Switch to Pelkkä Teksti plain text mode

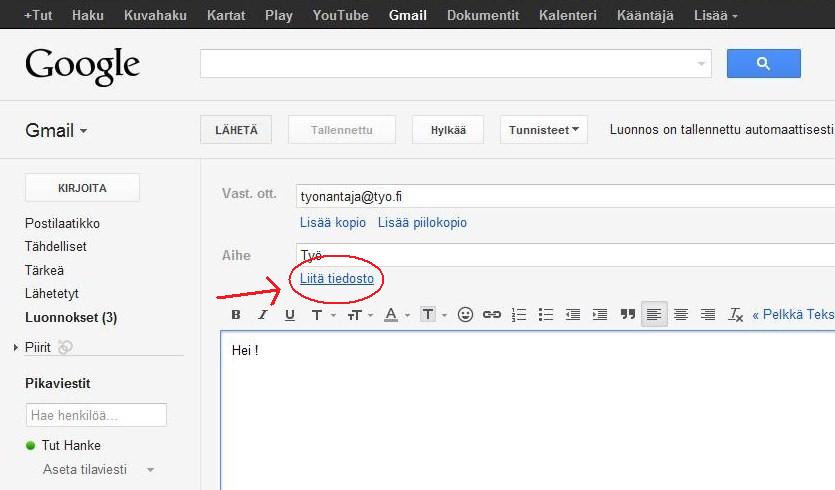(793, 315)
